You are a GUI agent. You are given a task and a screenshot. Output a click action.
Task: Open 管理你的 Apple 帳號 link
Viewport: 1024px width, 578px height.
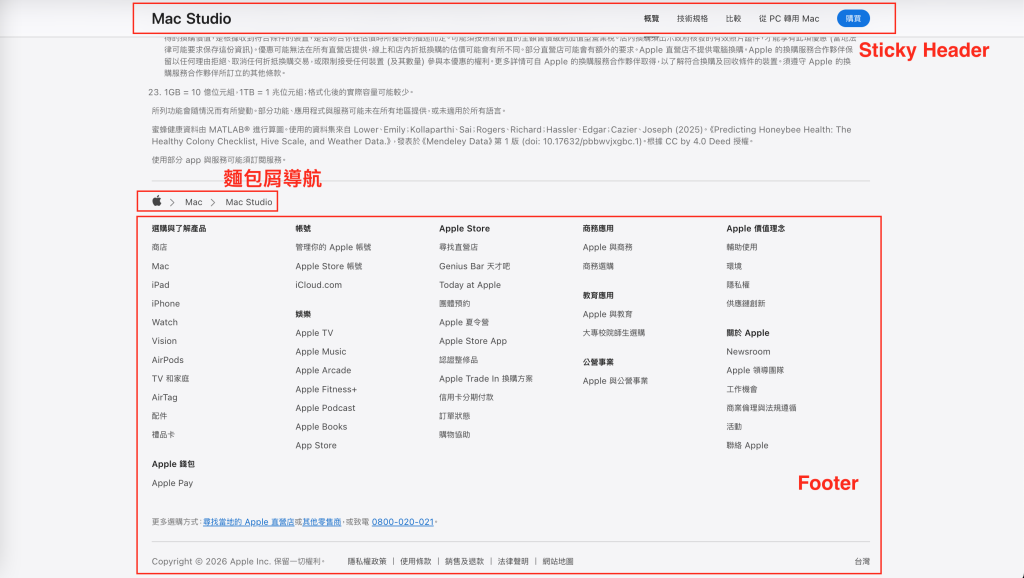pyautogui.click(x=333, y=247)
